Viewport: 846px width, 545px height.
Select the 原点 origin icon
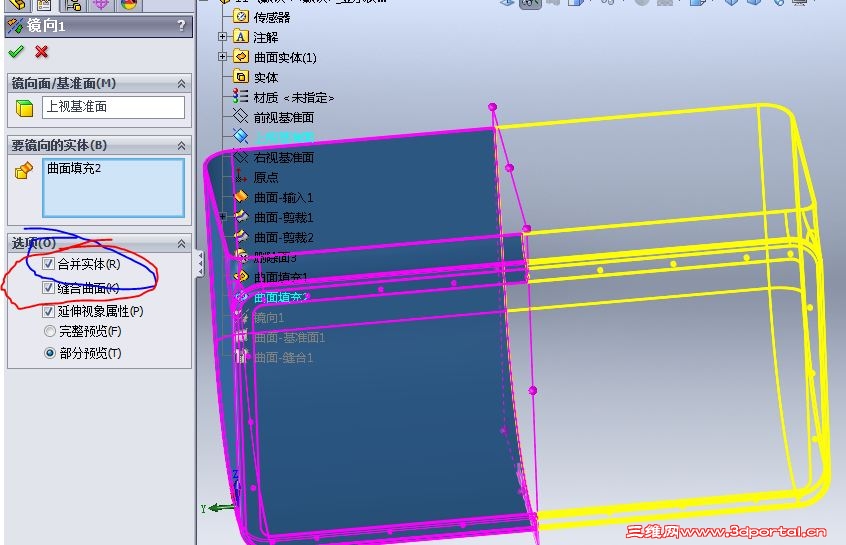click(x=240, y=176)
